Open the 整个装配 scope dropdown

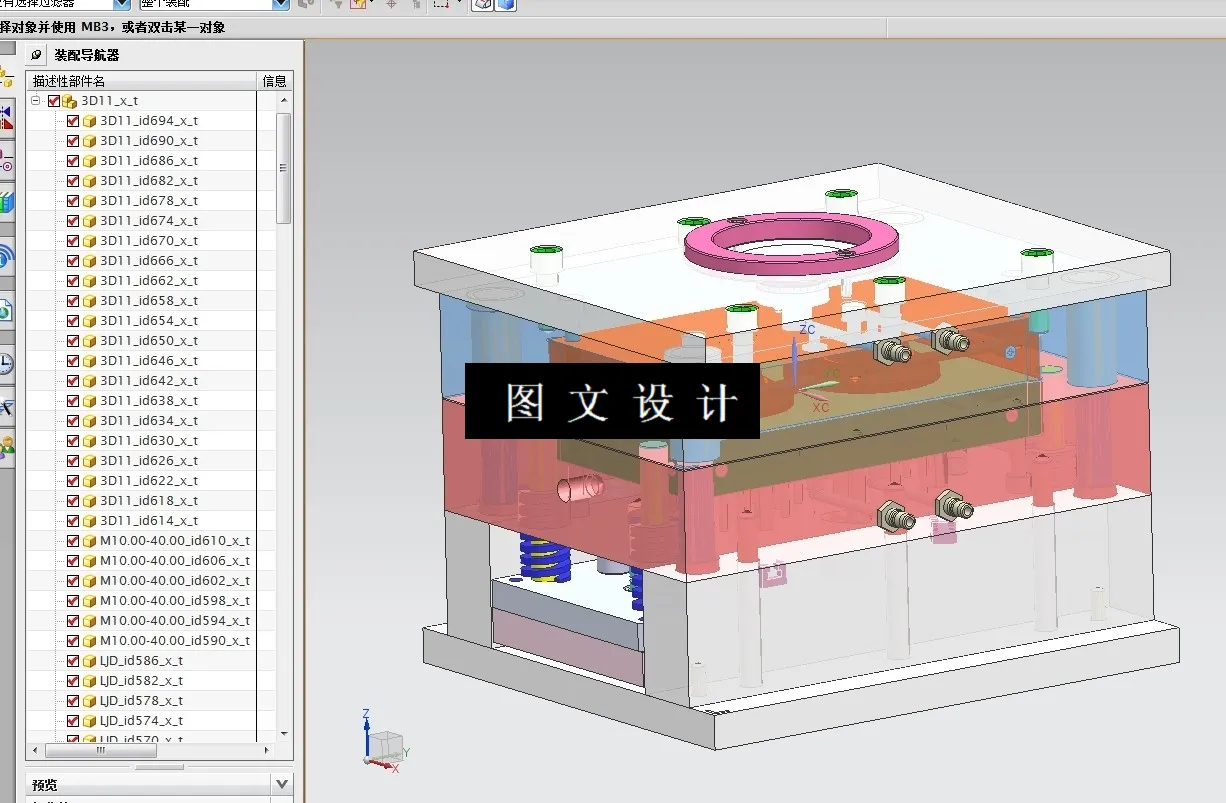click(278, 3)
